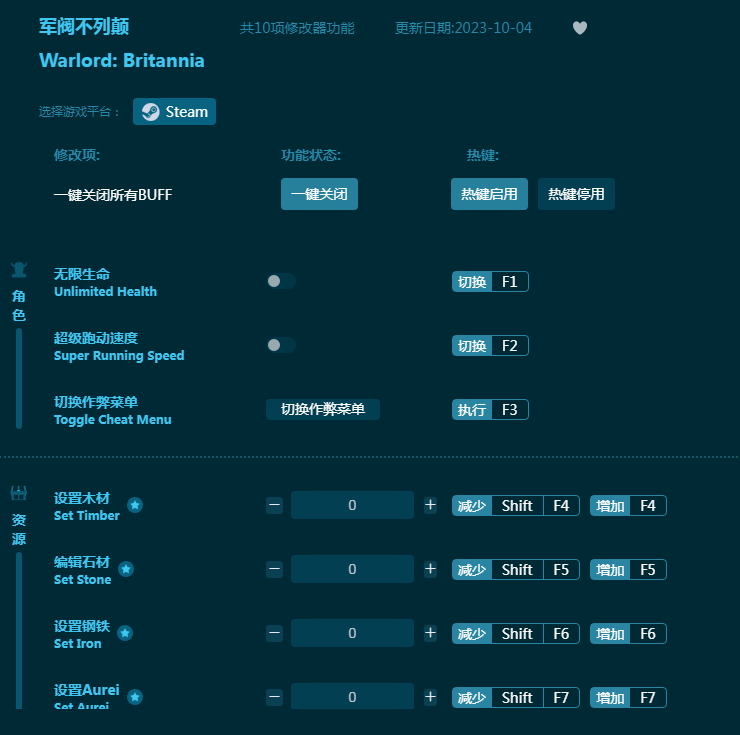Click the resources section icon in sidebar

pyautogui.click(x=19, y=493)
